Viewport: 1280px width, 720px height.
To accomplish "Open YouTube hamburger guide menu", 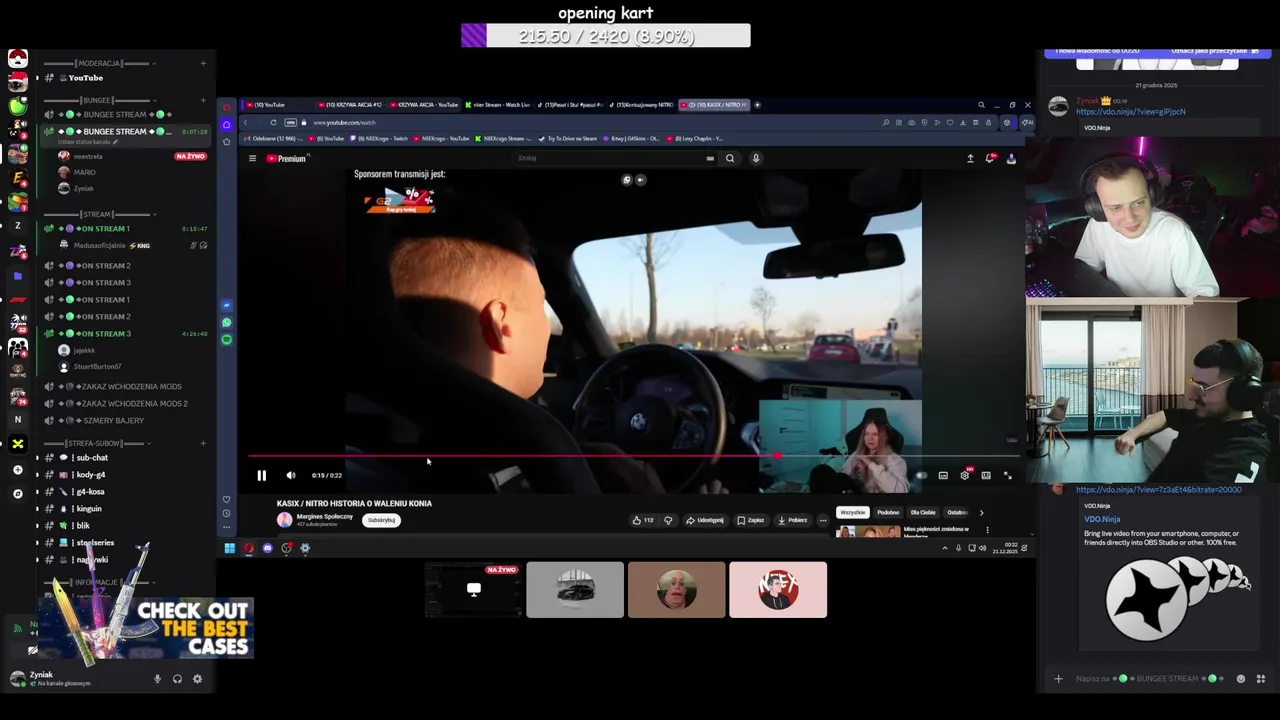I will coord(252,158).
